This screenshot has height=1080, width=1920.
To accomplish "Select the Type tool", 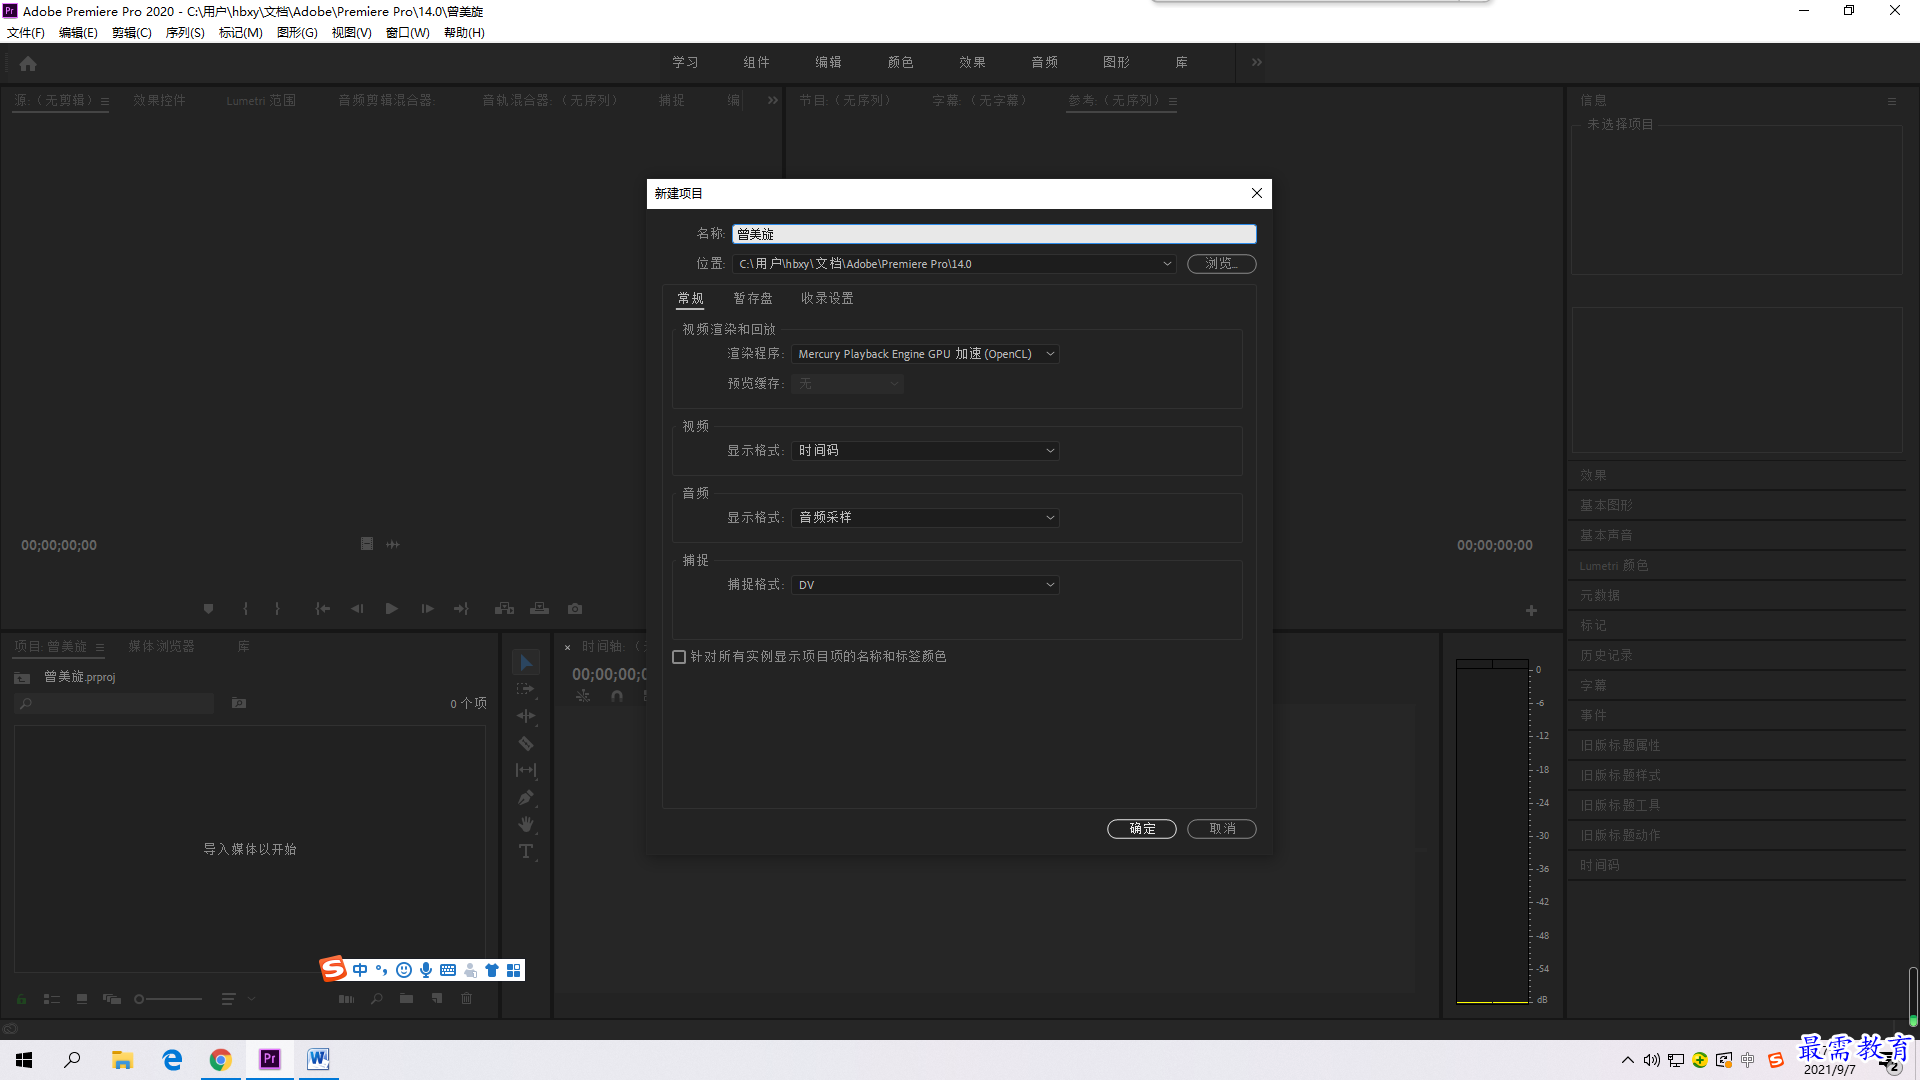I will click(526, 851).
